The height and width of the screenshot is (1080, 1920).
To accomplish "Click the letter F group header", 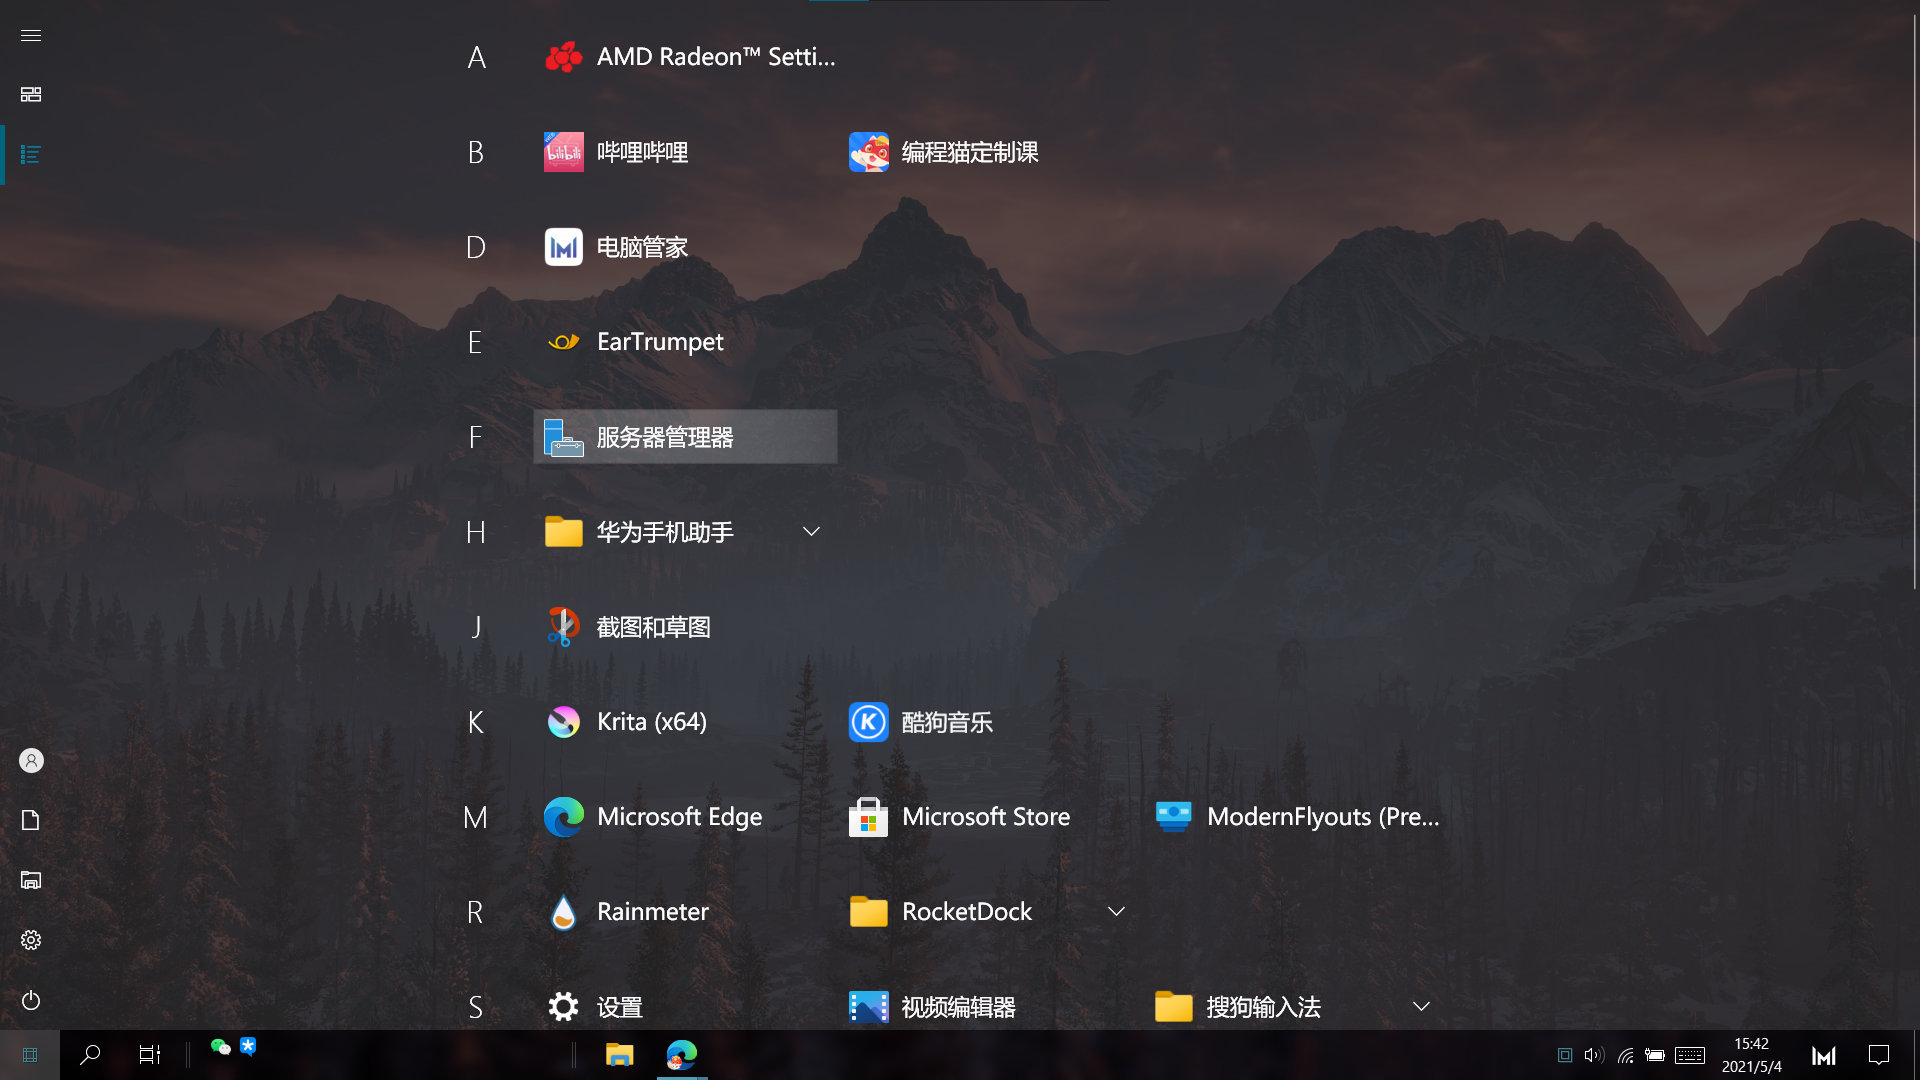I will 475,437.
